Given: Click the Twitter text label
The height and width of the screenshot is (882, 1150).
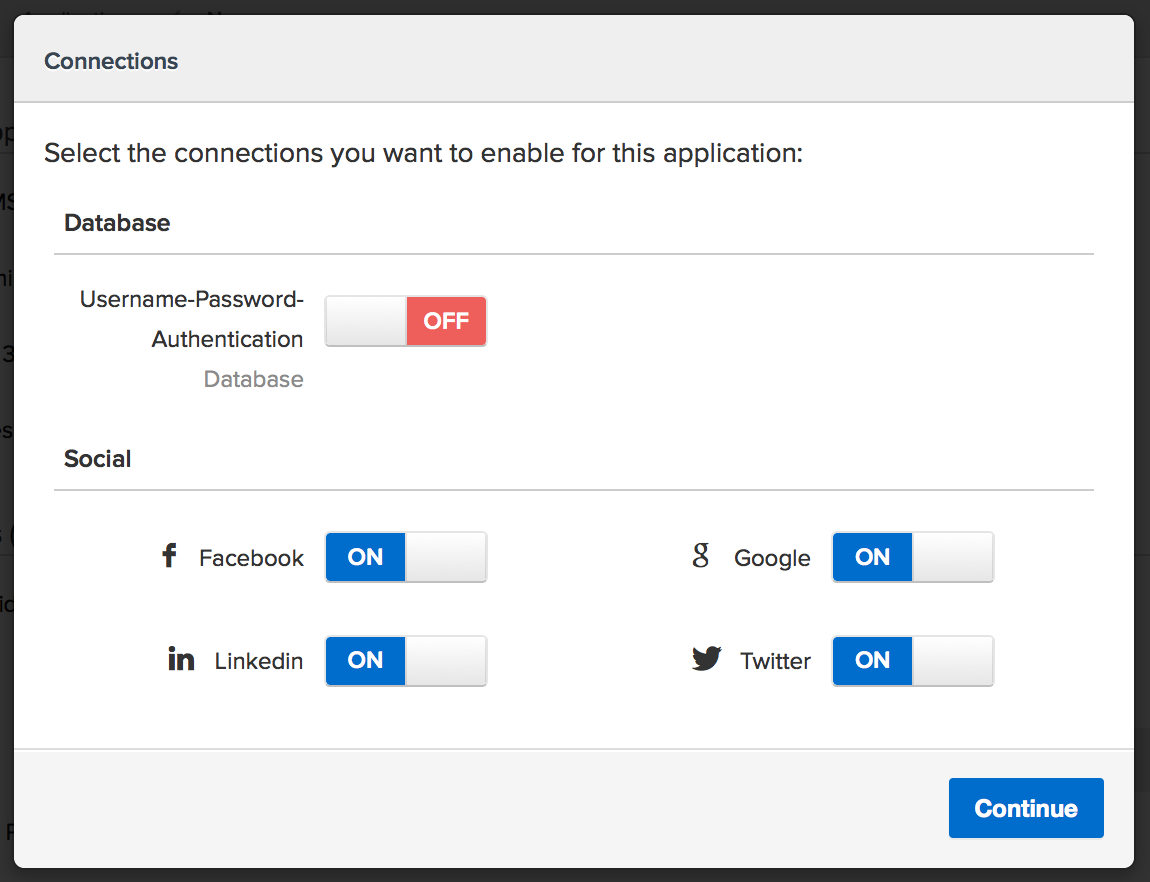Looking at the screenshot, I should 775,661.
